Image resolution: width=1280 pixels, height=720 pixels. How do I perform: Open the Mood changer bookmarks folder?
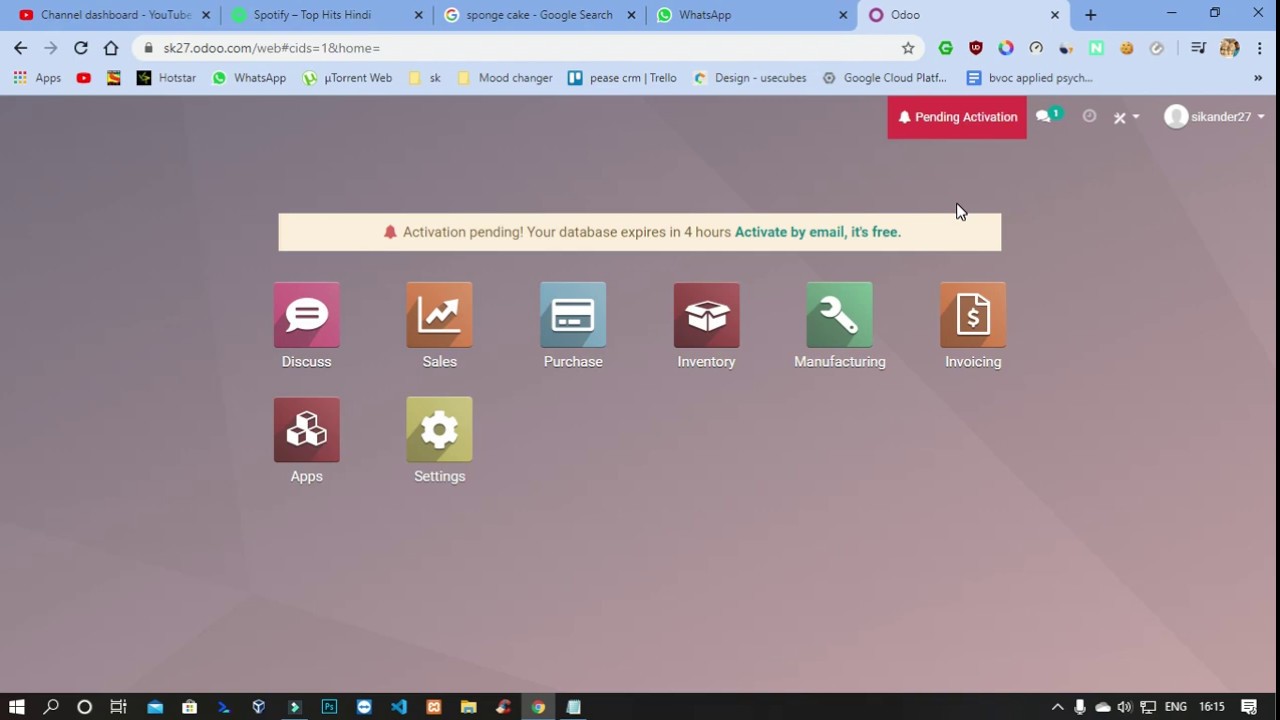click(x=504, y=78)
